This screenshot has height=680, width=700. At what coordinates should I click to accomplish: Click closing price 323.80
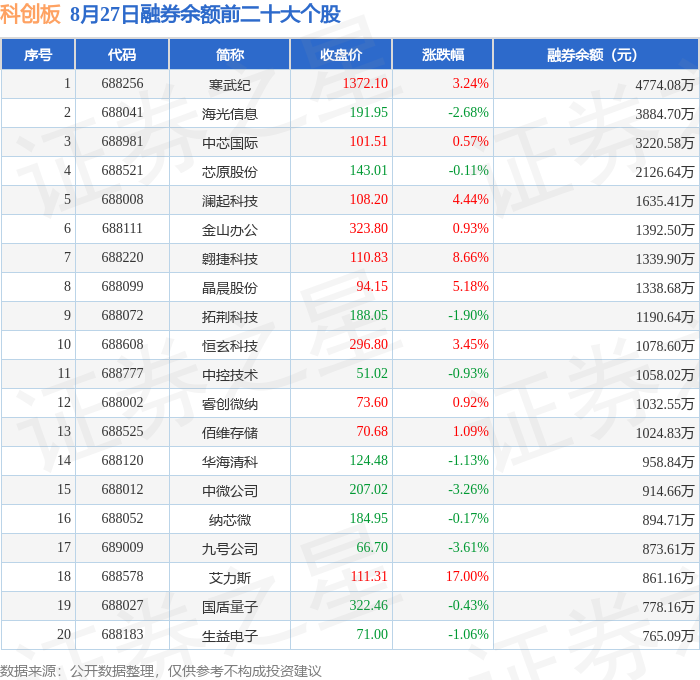pos(369,229)
